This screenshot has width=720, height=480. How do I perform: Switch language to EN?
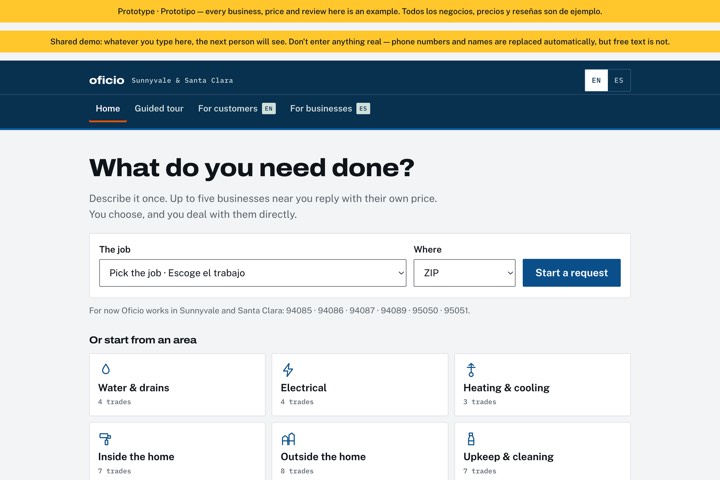[x=596, y=80]
